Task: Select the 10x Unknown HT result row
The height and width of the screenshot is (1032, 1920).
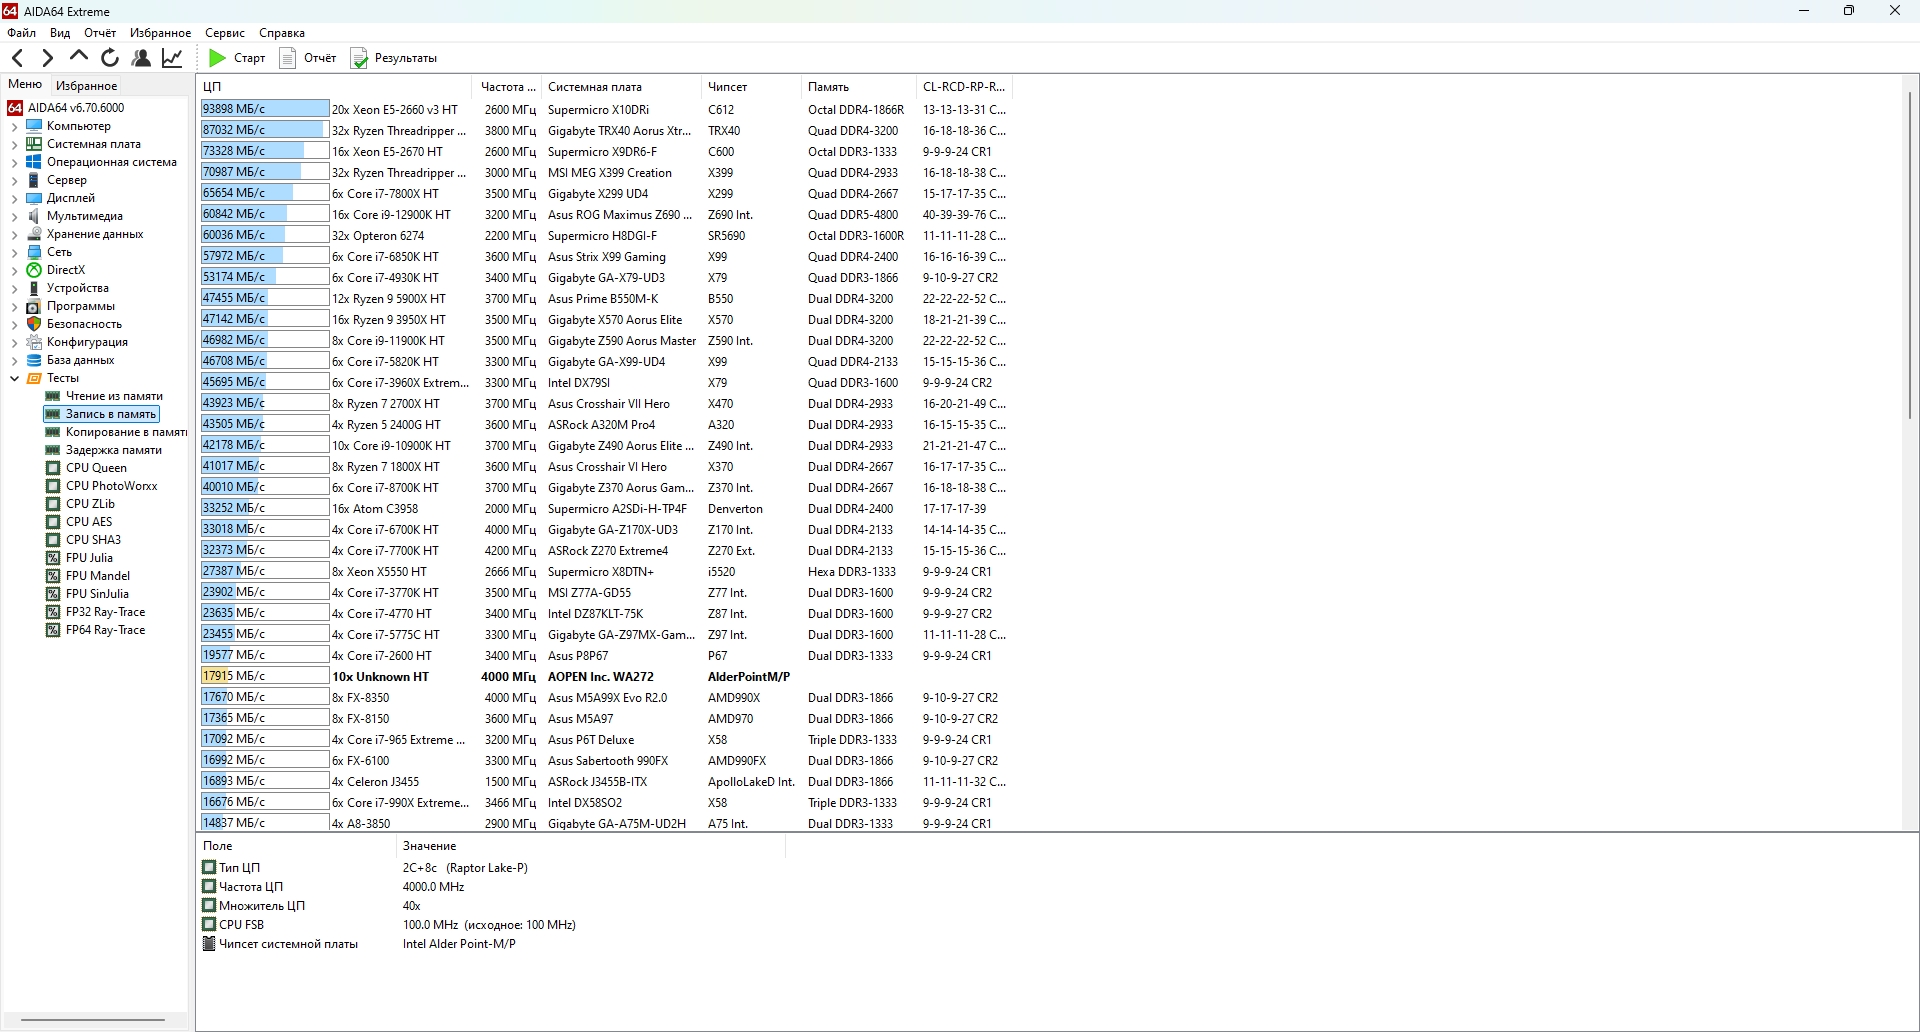Action: click(605, 677)
